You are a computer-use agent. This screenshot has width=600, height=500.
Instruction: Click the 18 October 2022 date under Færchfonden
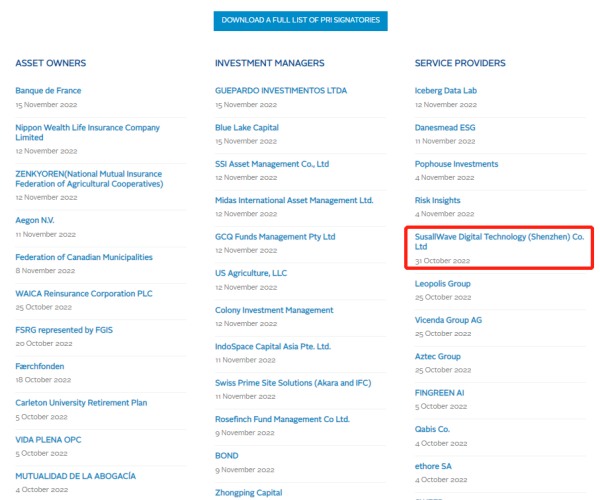point(43,380)
